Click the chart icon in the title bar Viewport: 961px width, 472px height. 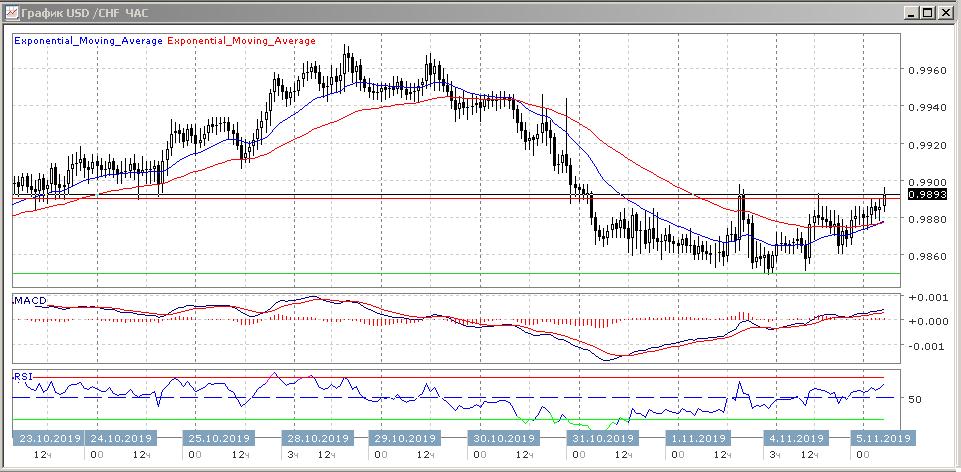[12, 13]
